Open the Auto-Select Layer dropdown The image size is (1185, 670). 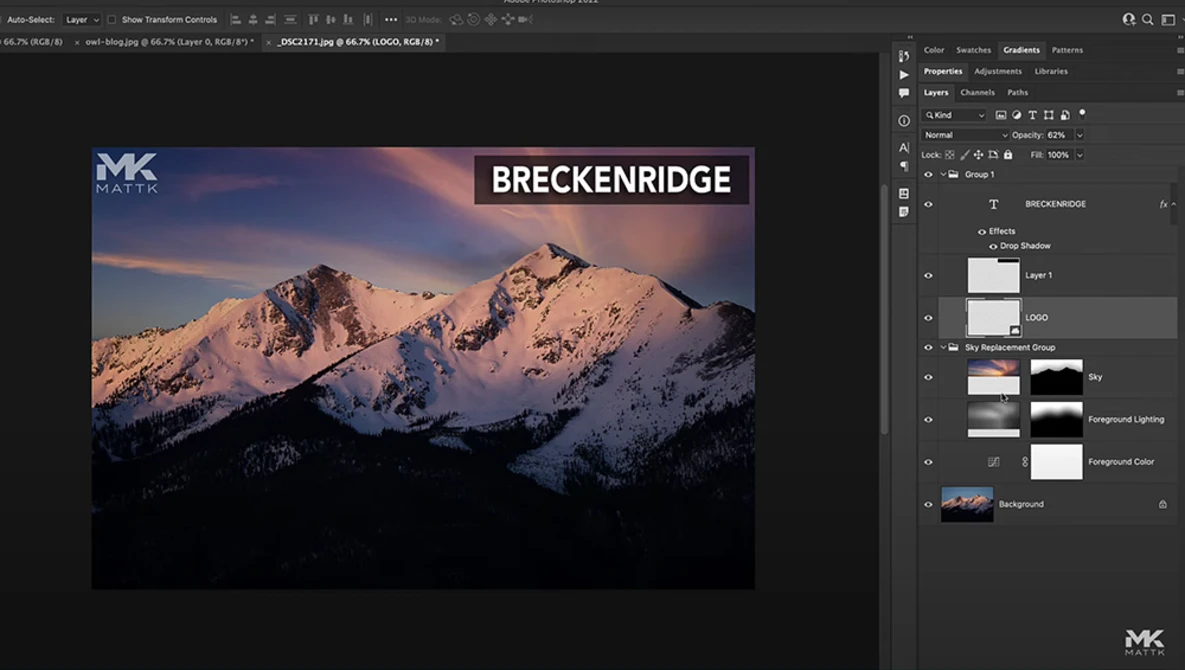pos(82,20)
